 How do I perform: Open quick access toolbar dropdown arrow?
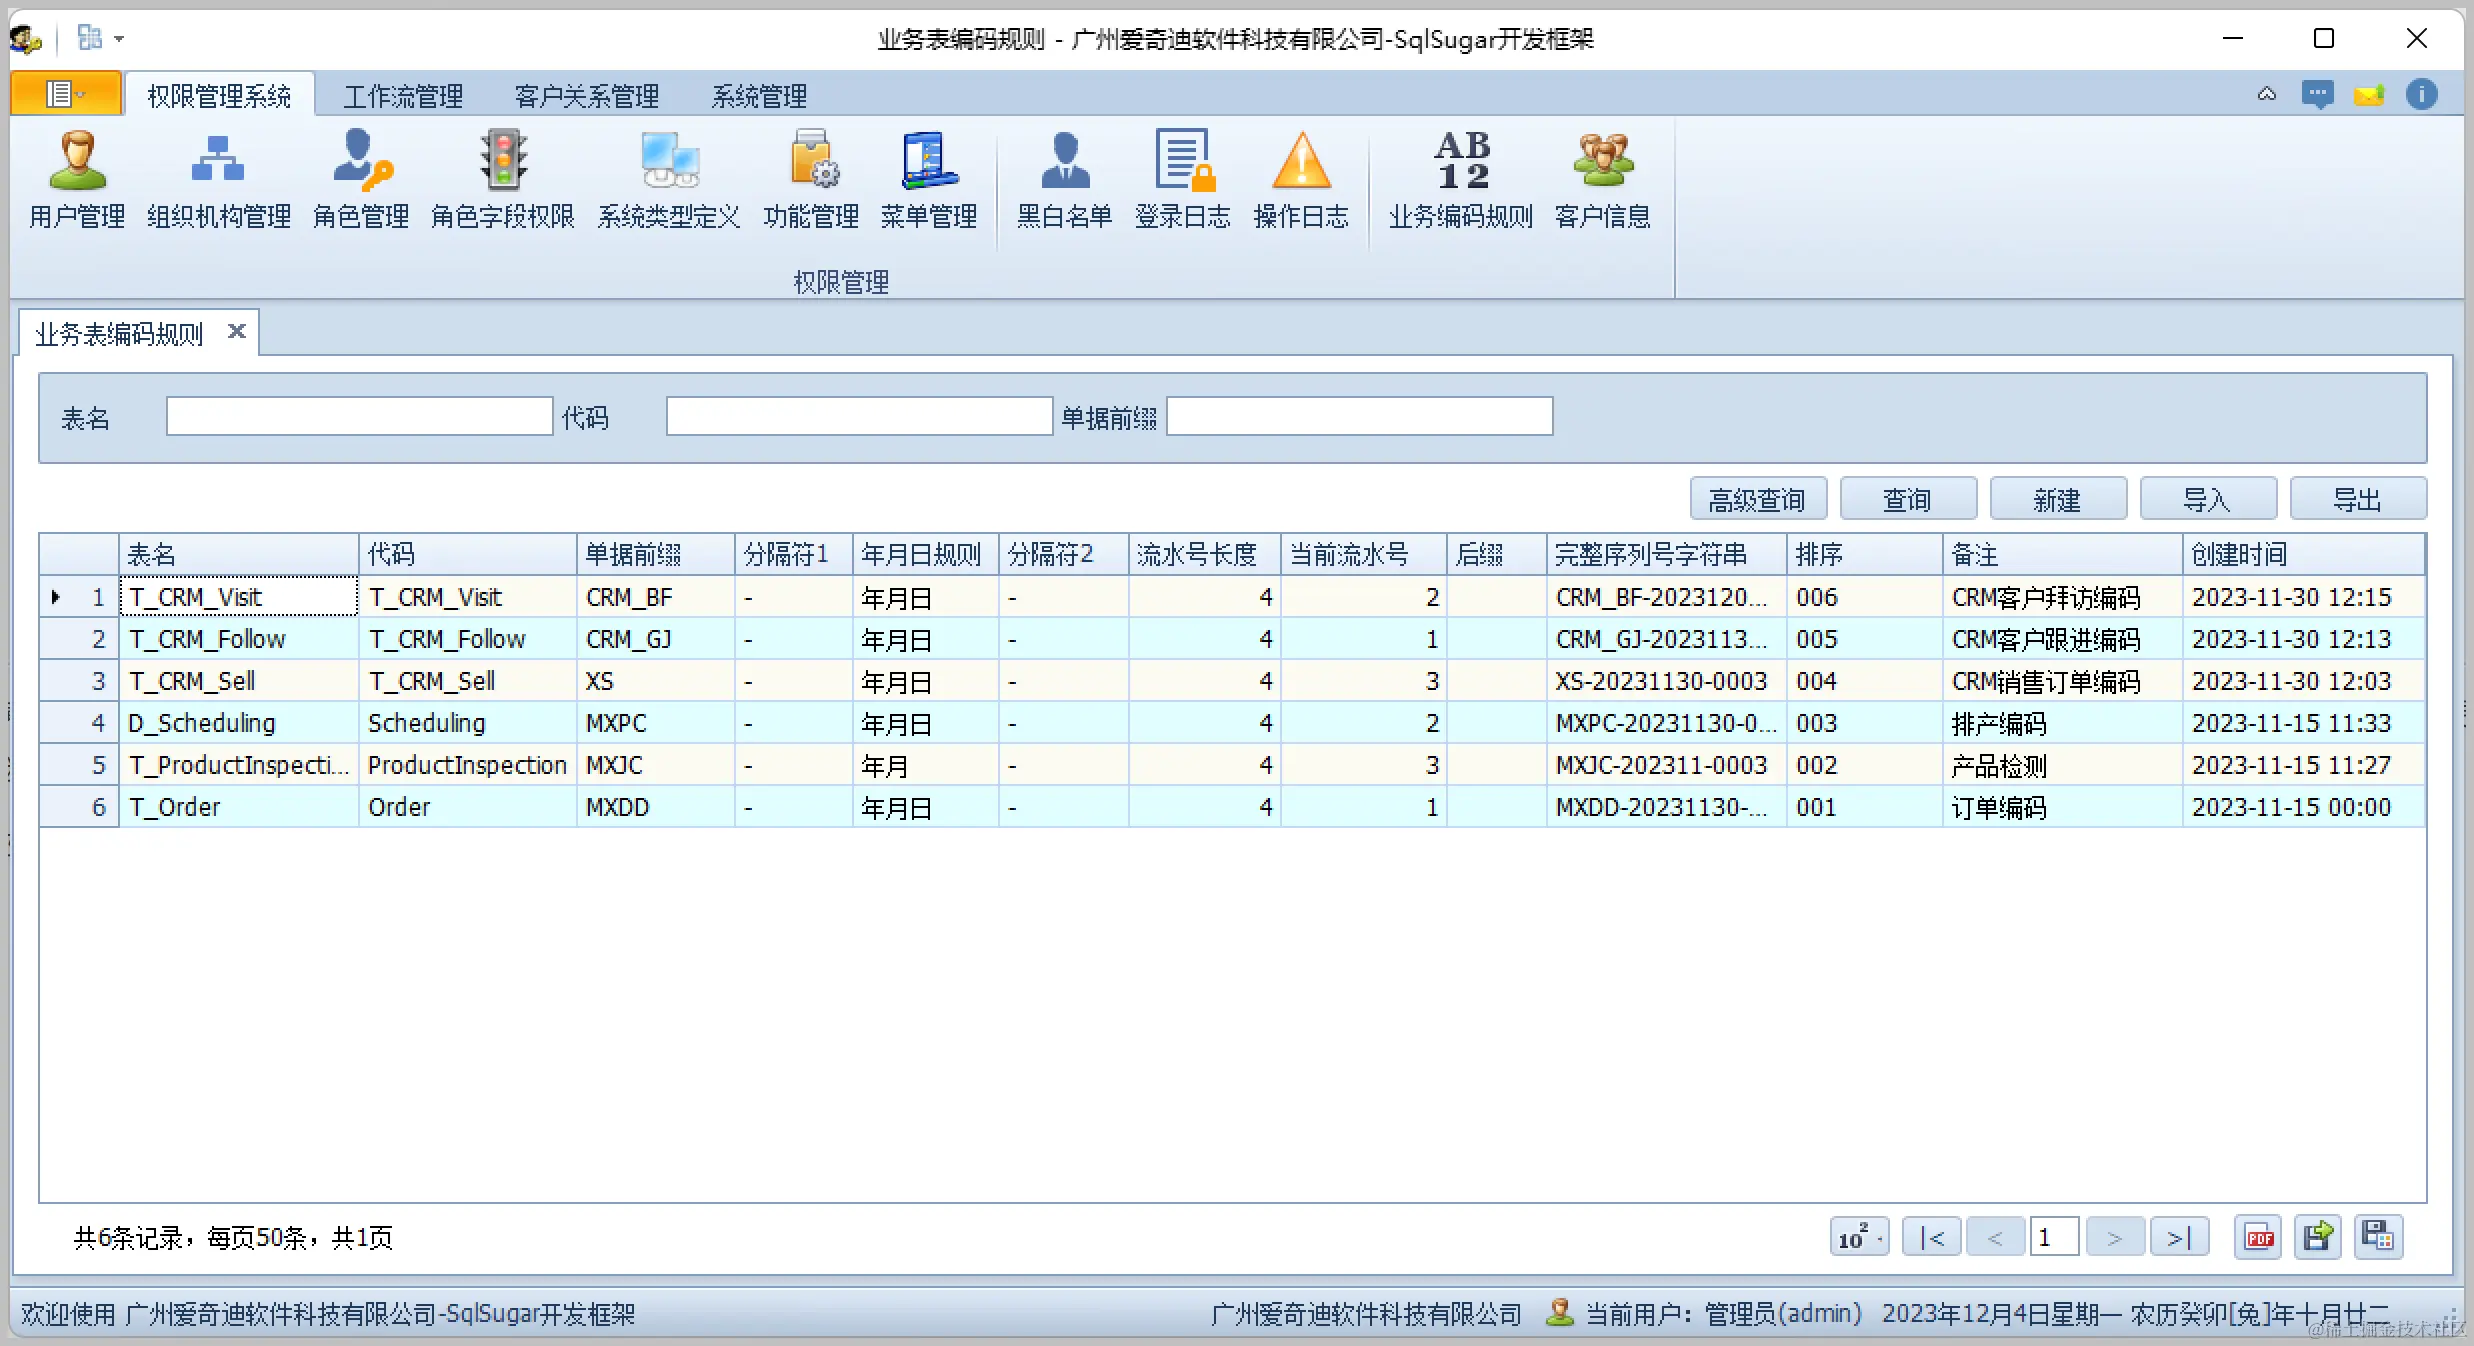pyautogui.click(x=119, y=39)
